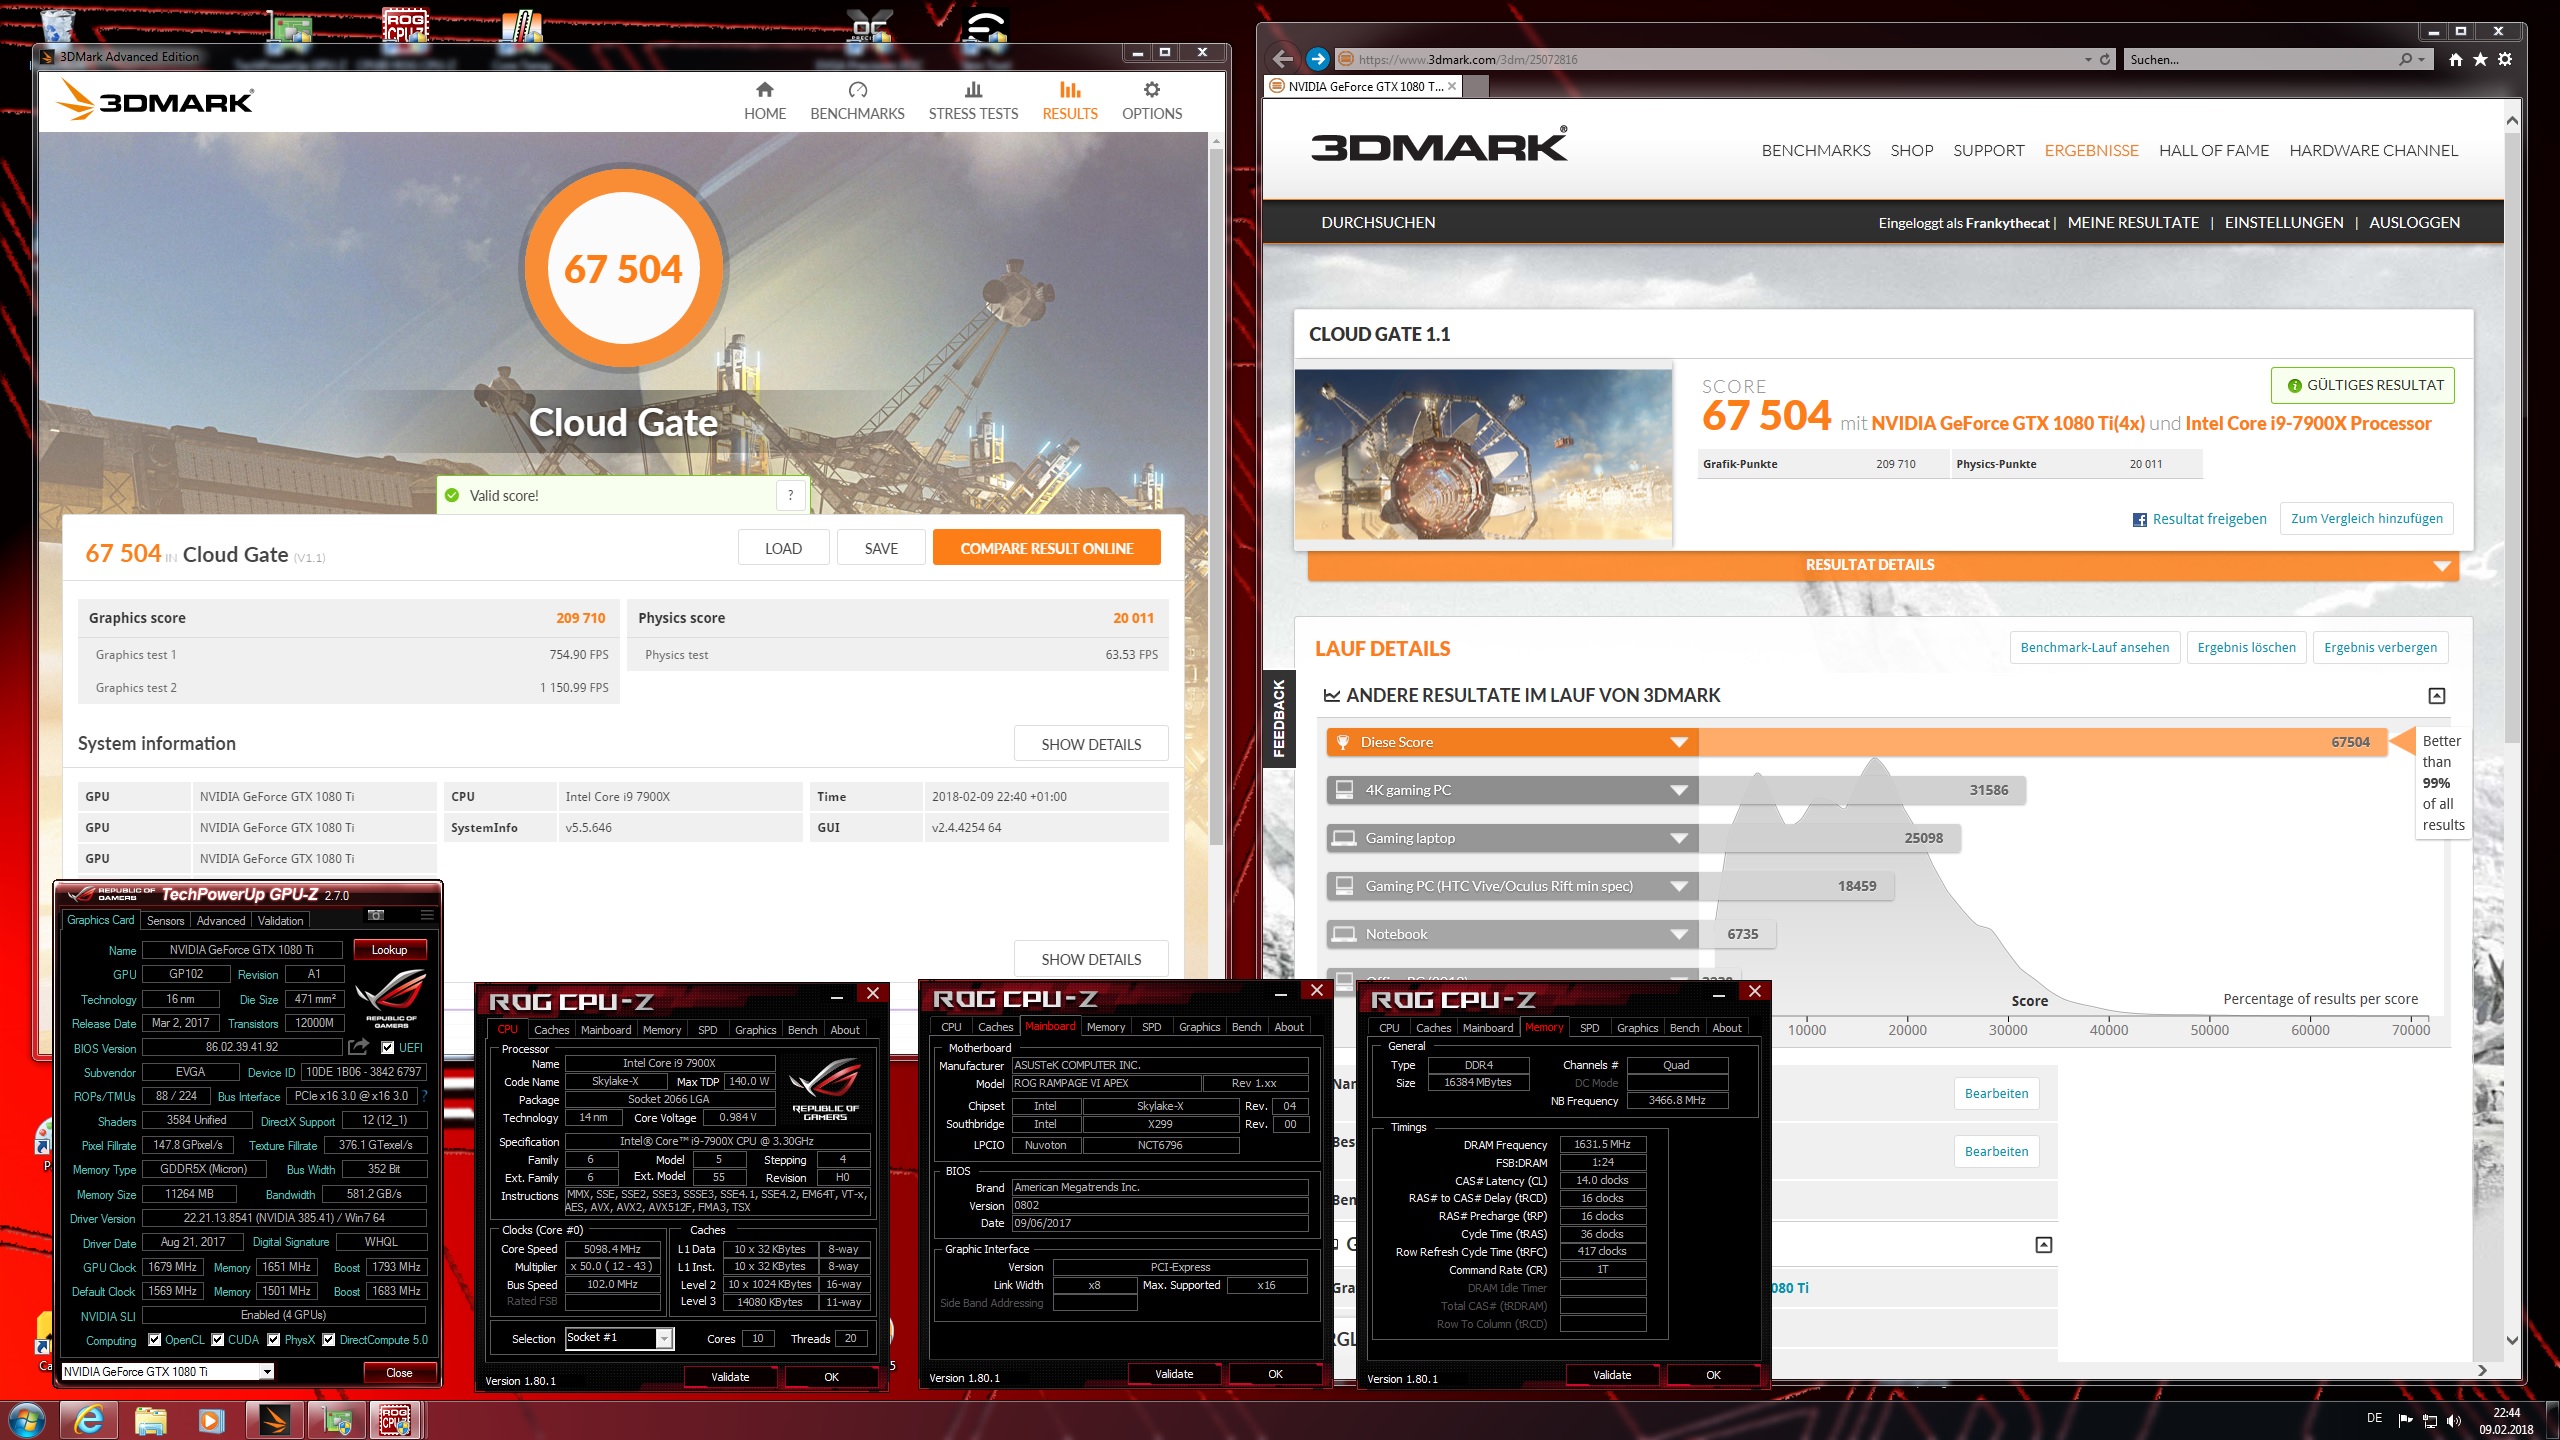This screenshot has height=1440, width=2560.
Task: Click the Suchen... search field
Action: 2260,60
